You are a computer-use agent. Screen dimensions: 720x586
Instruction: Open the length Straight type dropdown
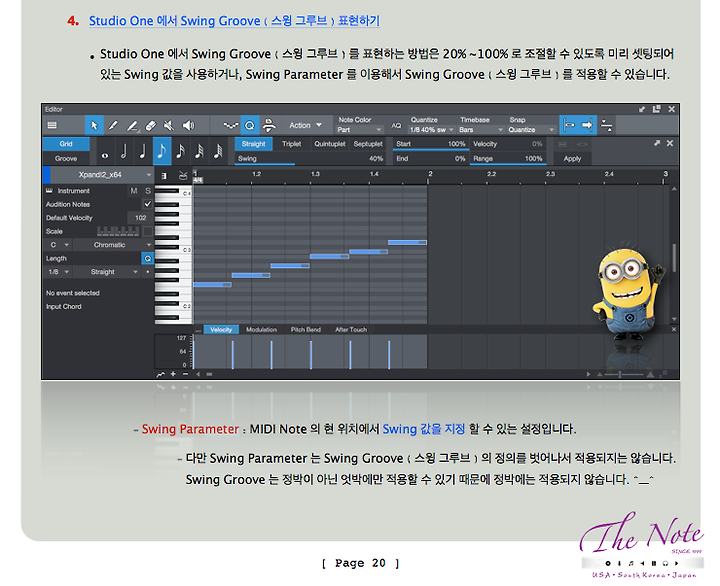(x=107, y=272)
